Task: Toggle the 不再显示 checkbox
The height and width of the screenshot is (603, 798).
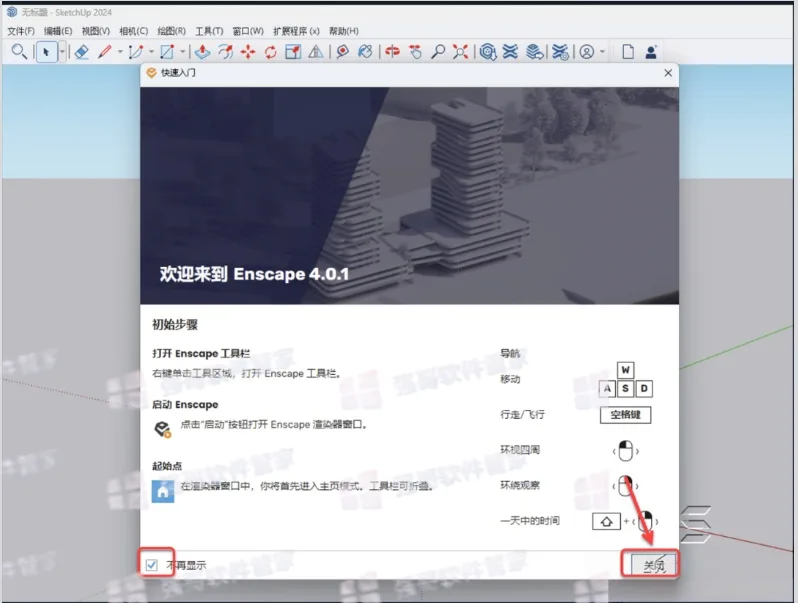Action: 152,565
